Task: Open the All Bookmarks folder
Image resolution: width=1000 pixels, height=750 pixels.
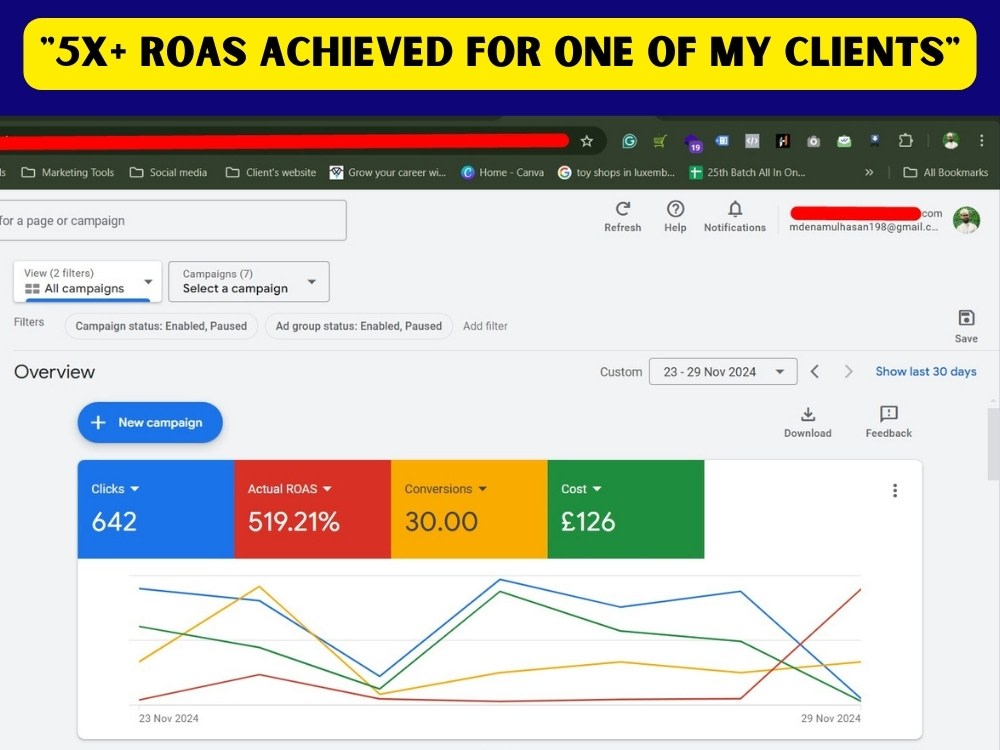Action: (946, 172)
